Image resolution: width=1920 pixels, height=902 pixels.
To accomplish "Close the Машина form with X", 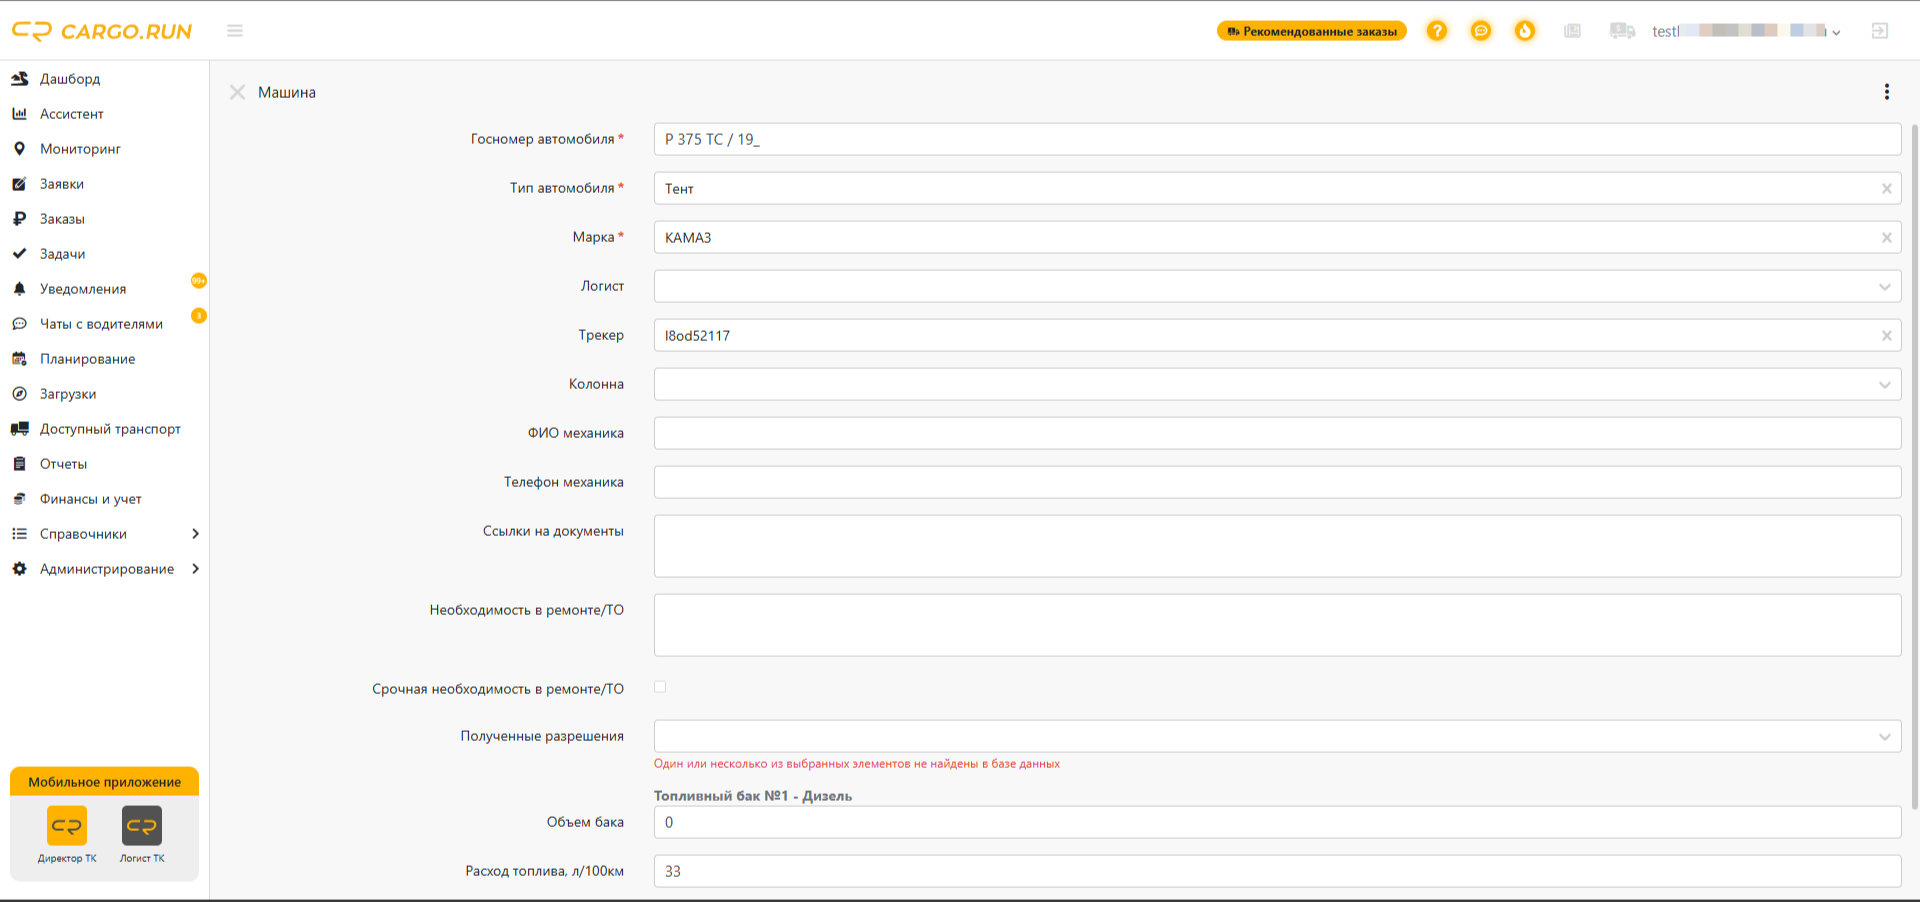I will 237,92.
